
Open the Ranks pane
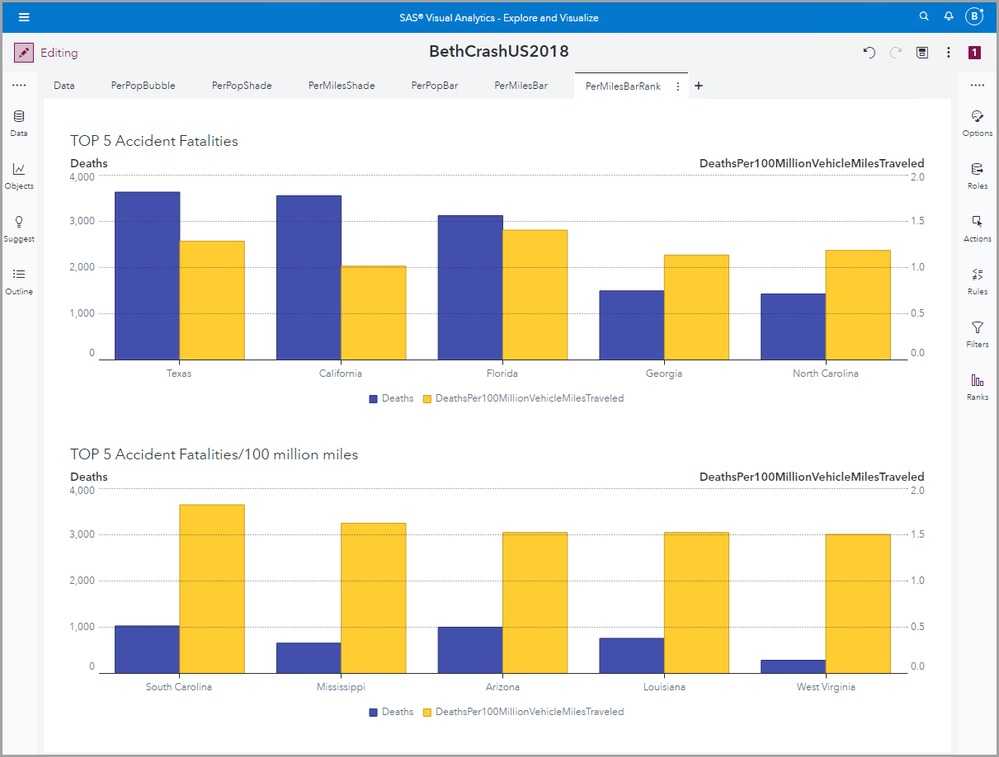click(977, 387)
